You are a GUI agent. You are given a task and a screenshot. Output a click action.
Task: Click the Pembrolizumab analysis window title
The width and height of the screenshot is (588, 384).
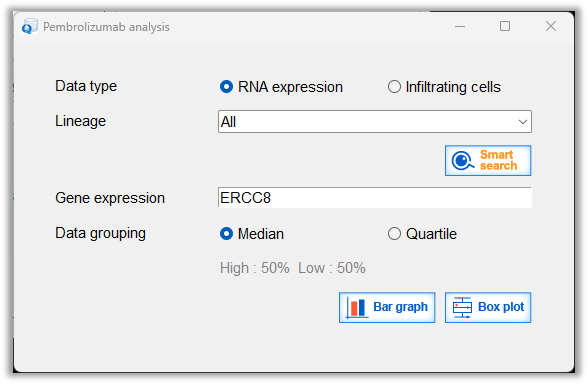[106, 27]
